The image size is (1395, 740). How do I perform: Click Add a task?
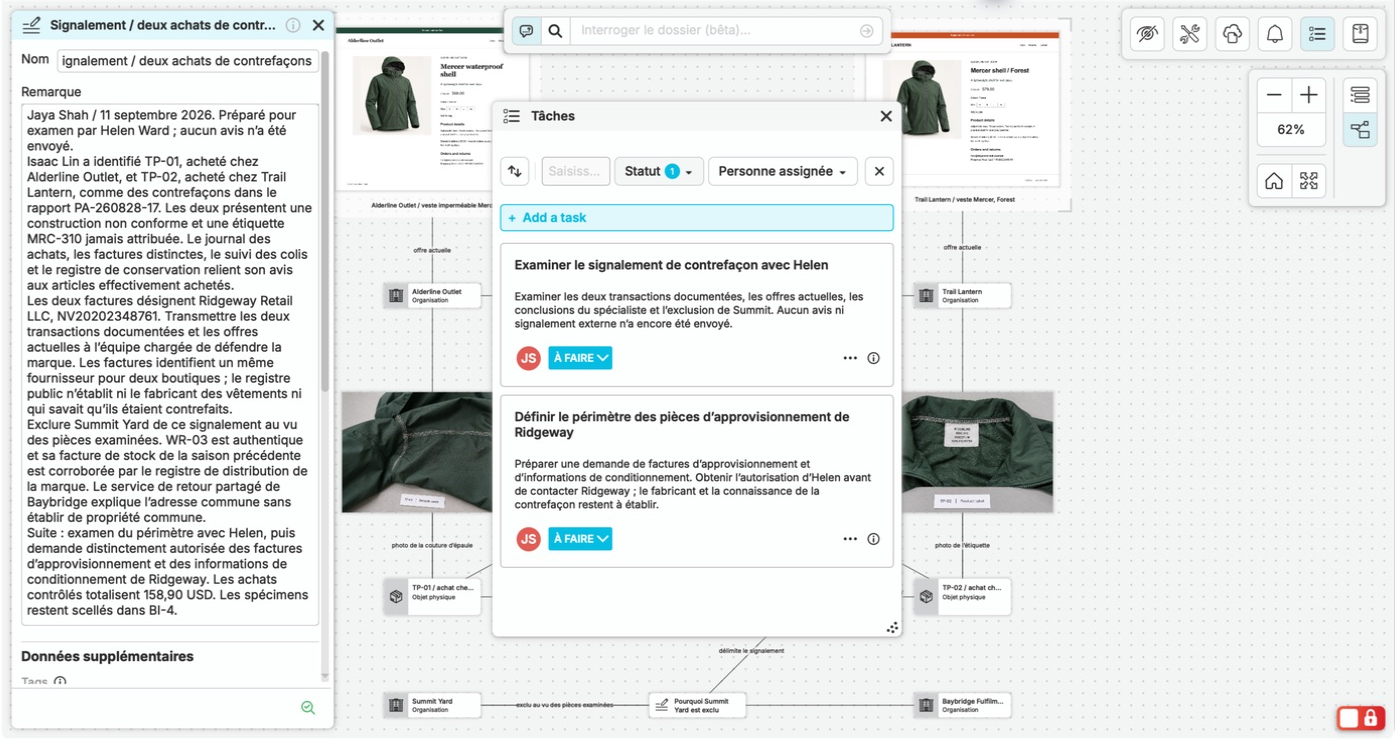point(697,218)
